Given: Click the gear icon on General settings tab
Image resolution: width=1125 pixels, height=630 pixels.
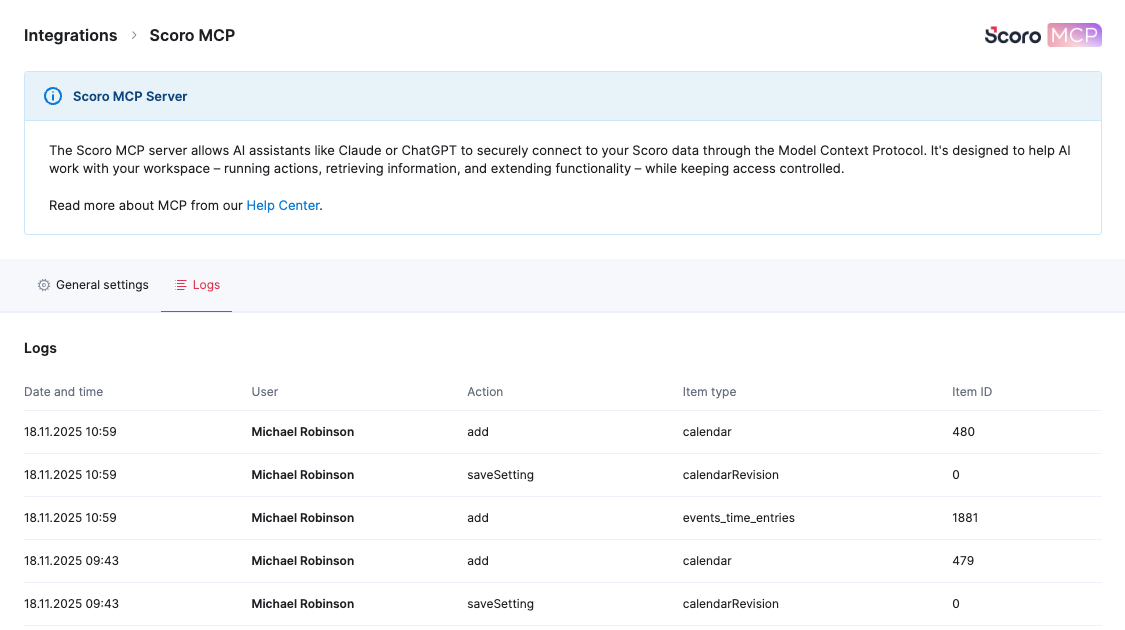Looking at the screenshot, I should click(44, 285).
